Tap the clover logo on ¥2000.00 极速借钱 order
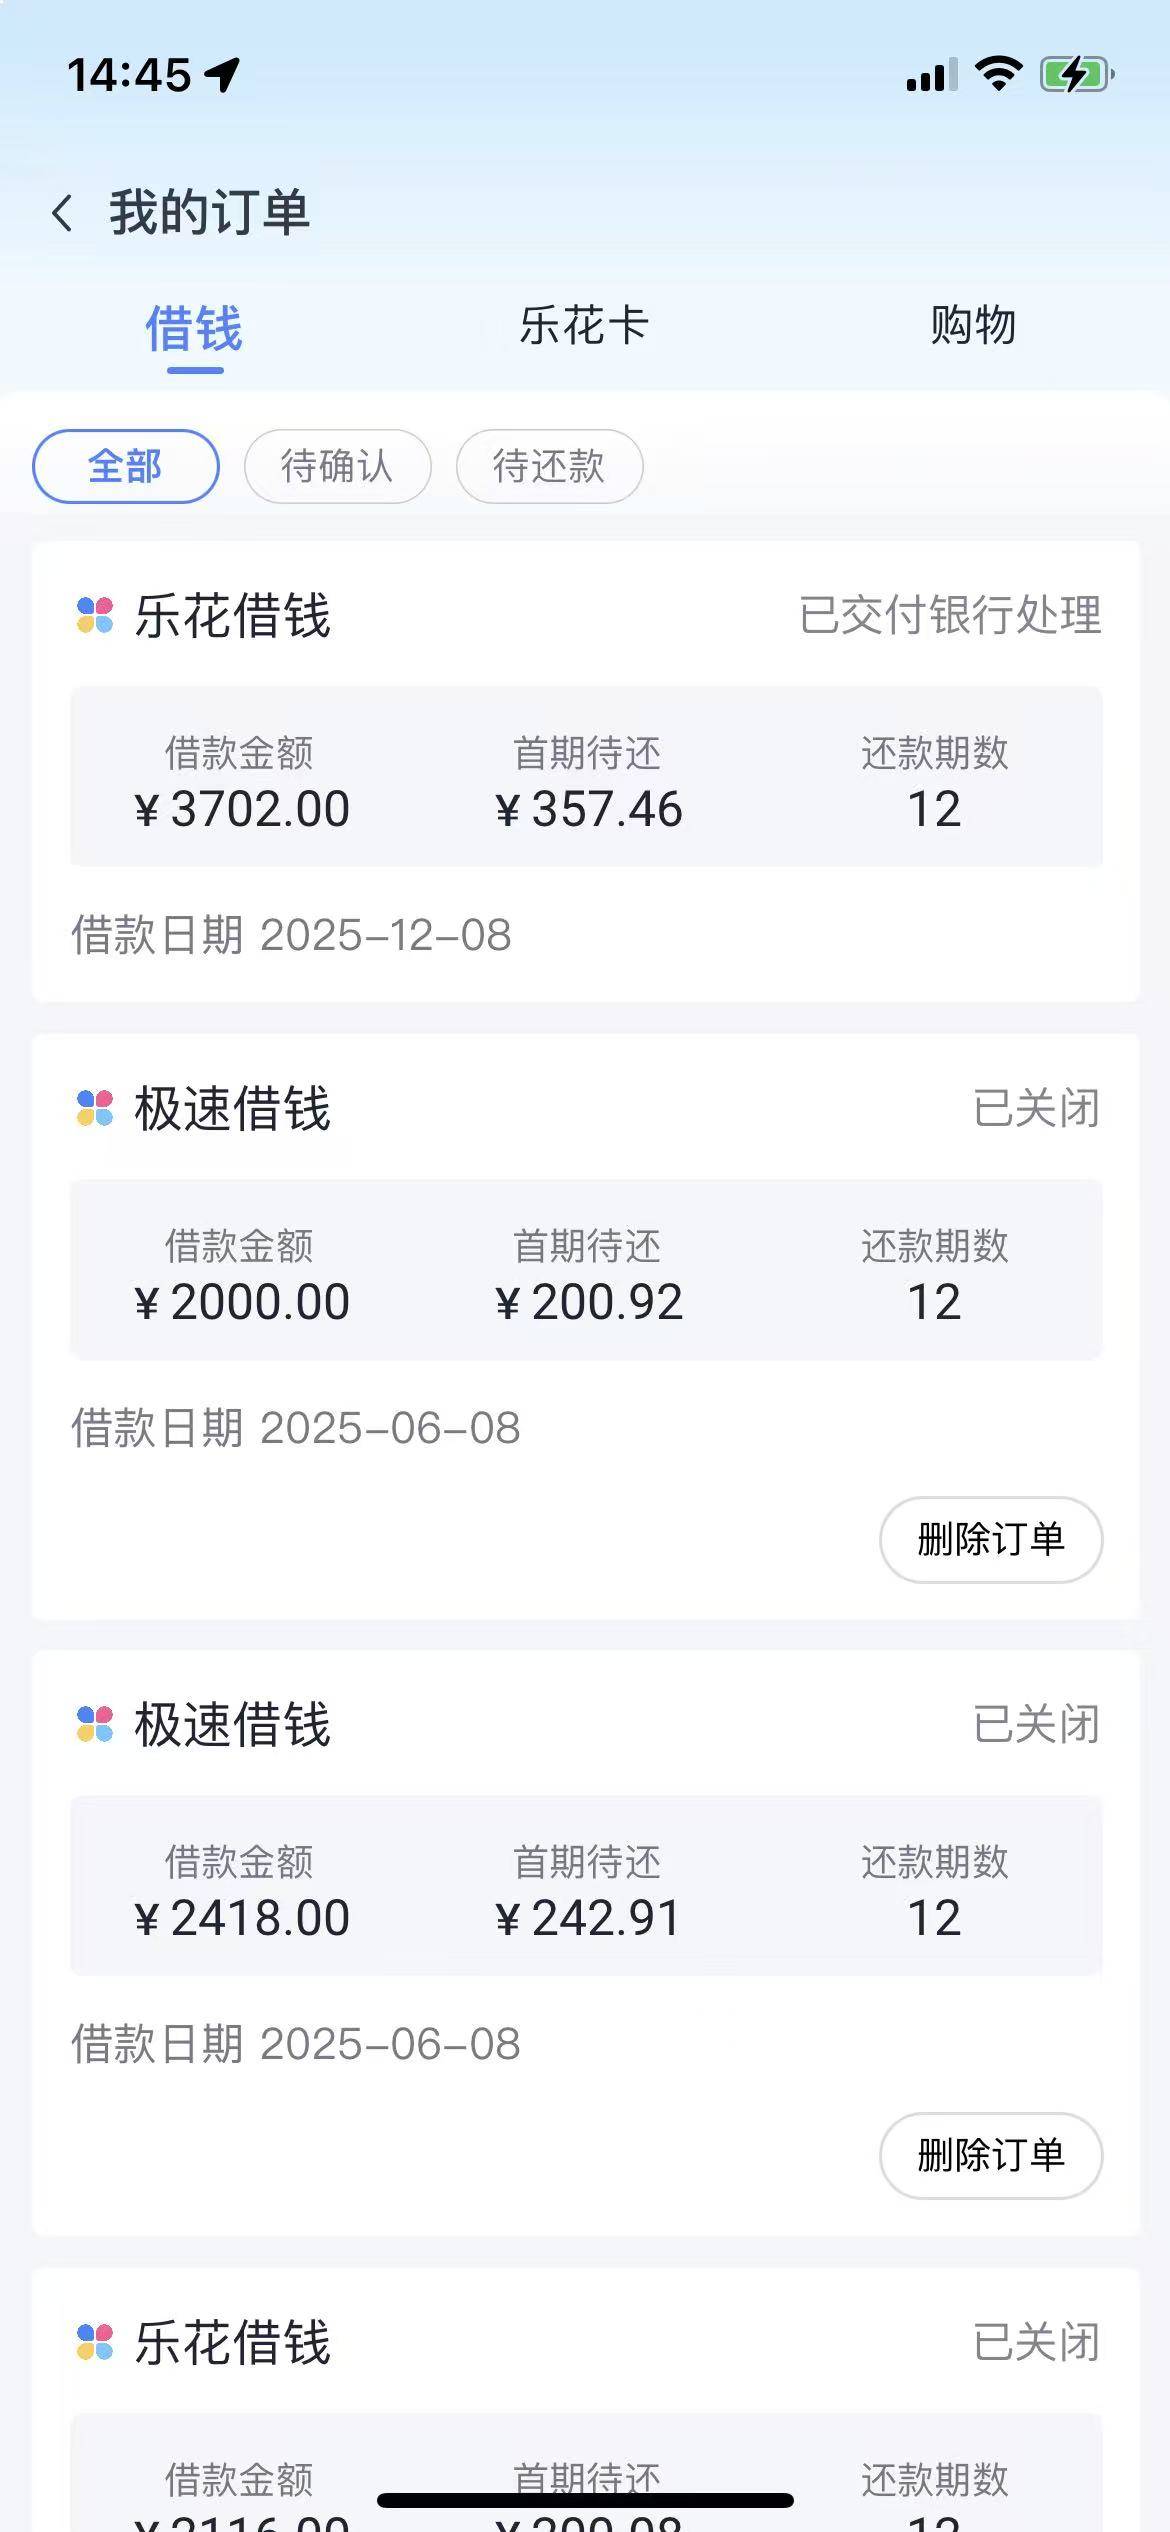1170x2532 pixels. (95, 1108)
